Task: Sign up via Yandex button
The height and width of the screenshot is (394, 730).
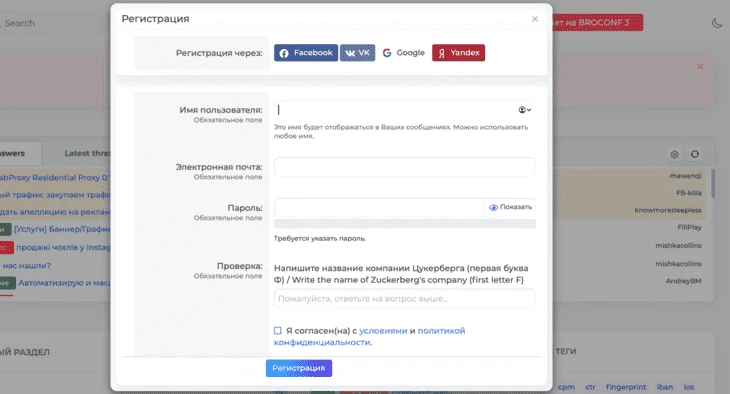Action: [459, 53]
